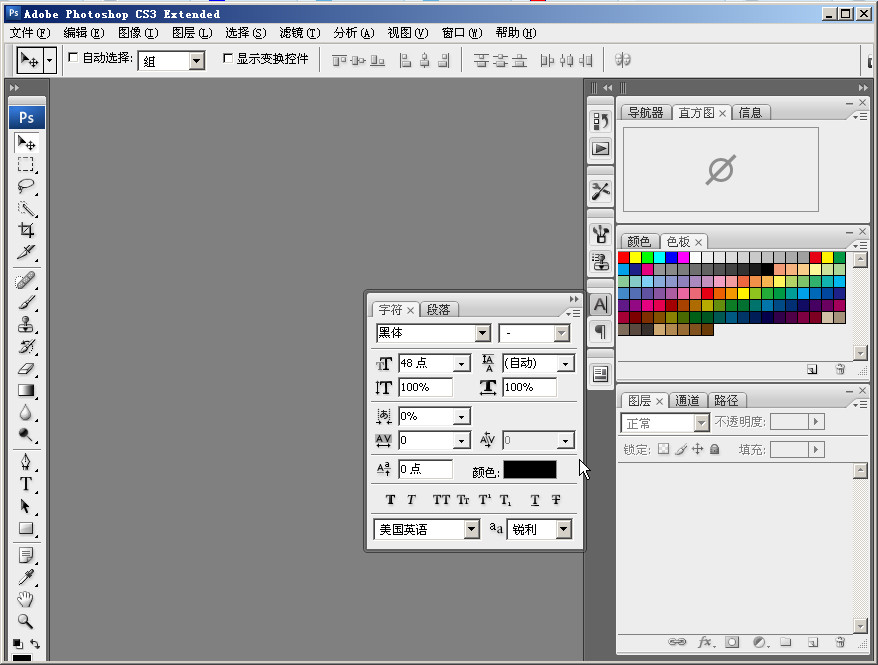Open the 滤镜 menu
Viewport: 878px width, 665px height.
coord(299,33)
